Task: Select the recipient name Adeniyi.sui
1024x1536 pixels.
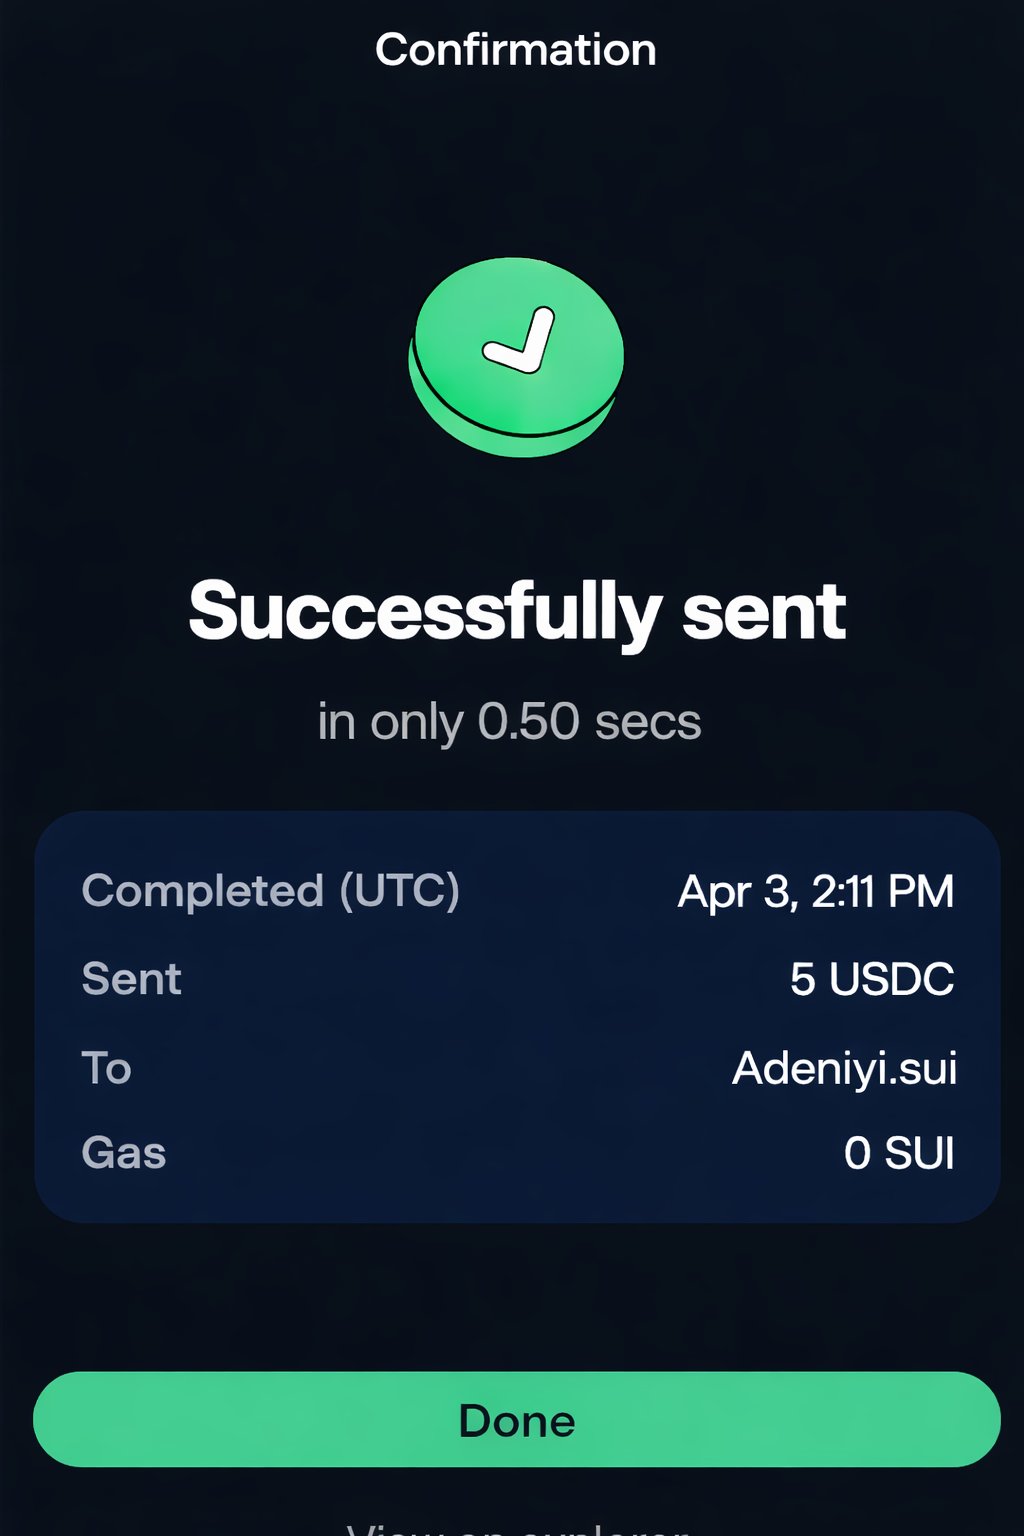Action: coord(845,1068)
